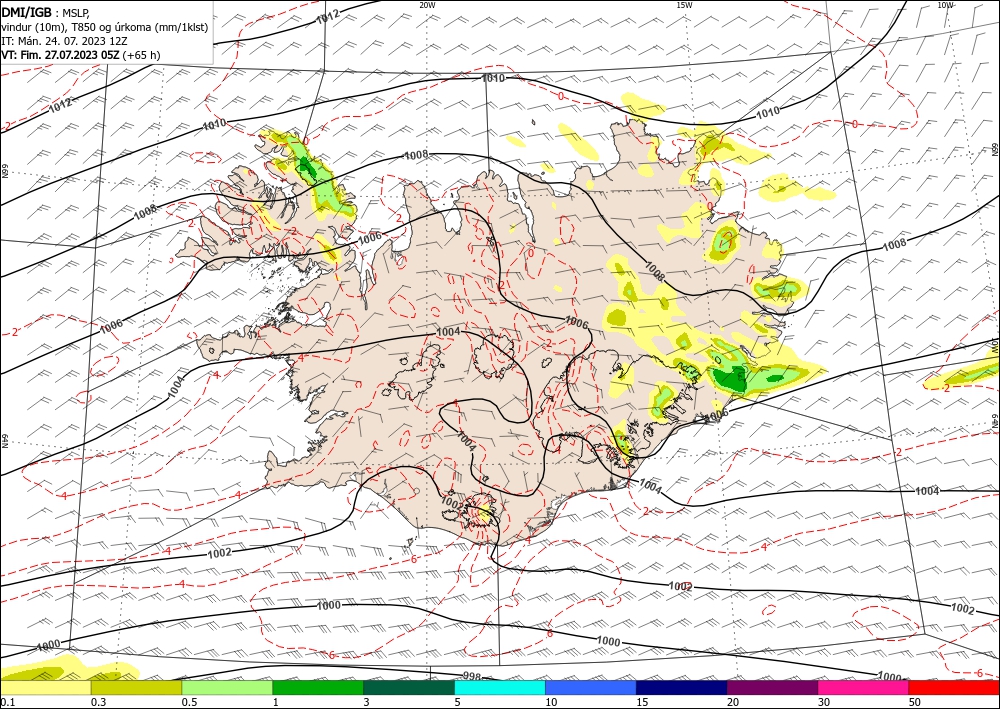1000x709 pixels.
Task: Click the '10W' longitude label at top right
Action: [946, 5]
